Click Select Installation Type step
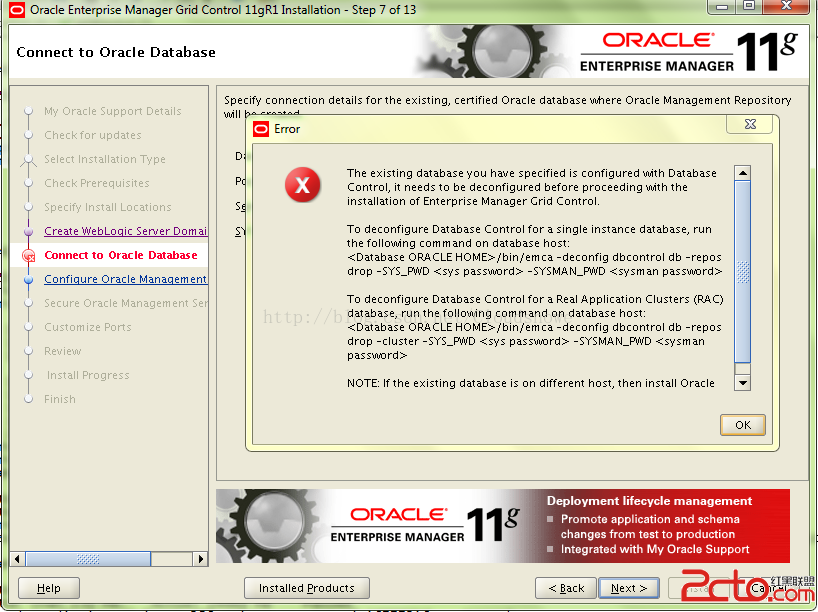 [x=105, y=159]
